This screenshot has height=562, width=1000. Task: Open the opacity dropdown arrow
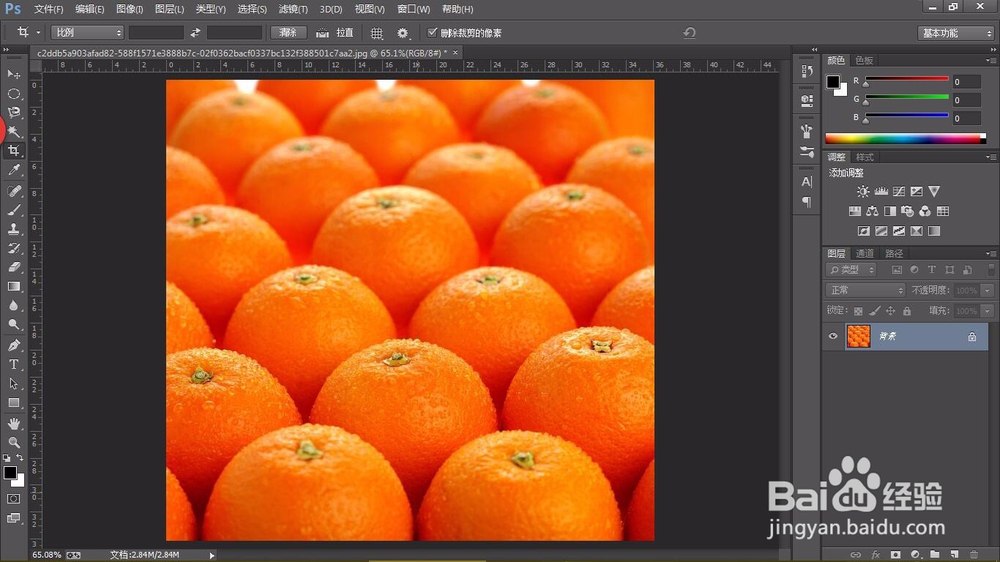987,290
